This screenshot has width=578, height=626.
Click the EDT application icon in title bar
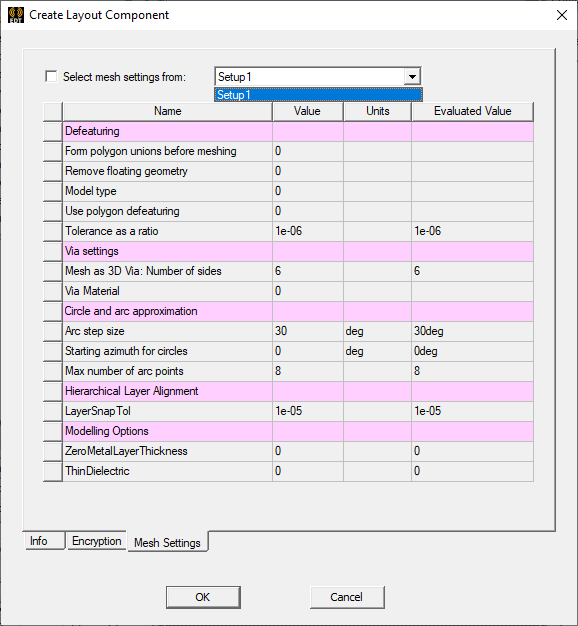coord(16,15)
